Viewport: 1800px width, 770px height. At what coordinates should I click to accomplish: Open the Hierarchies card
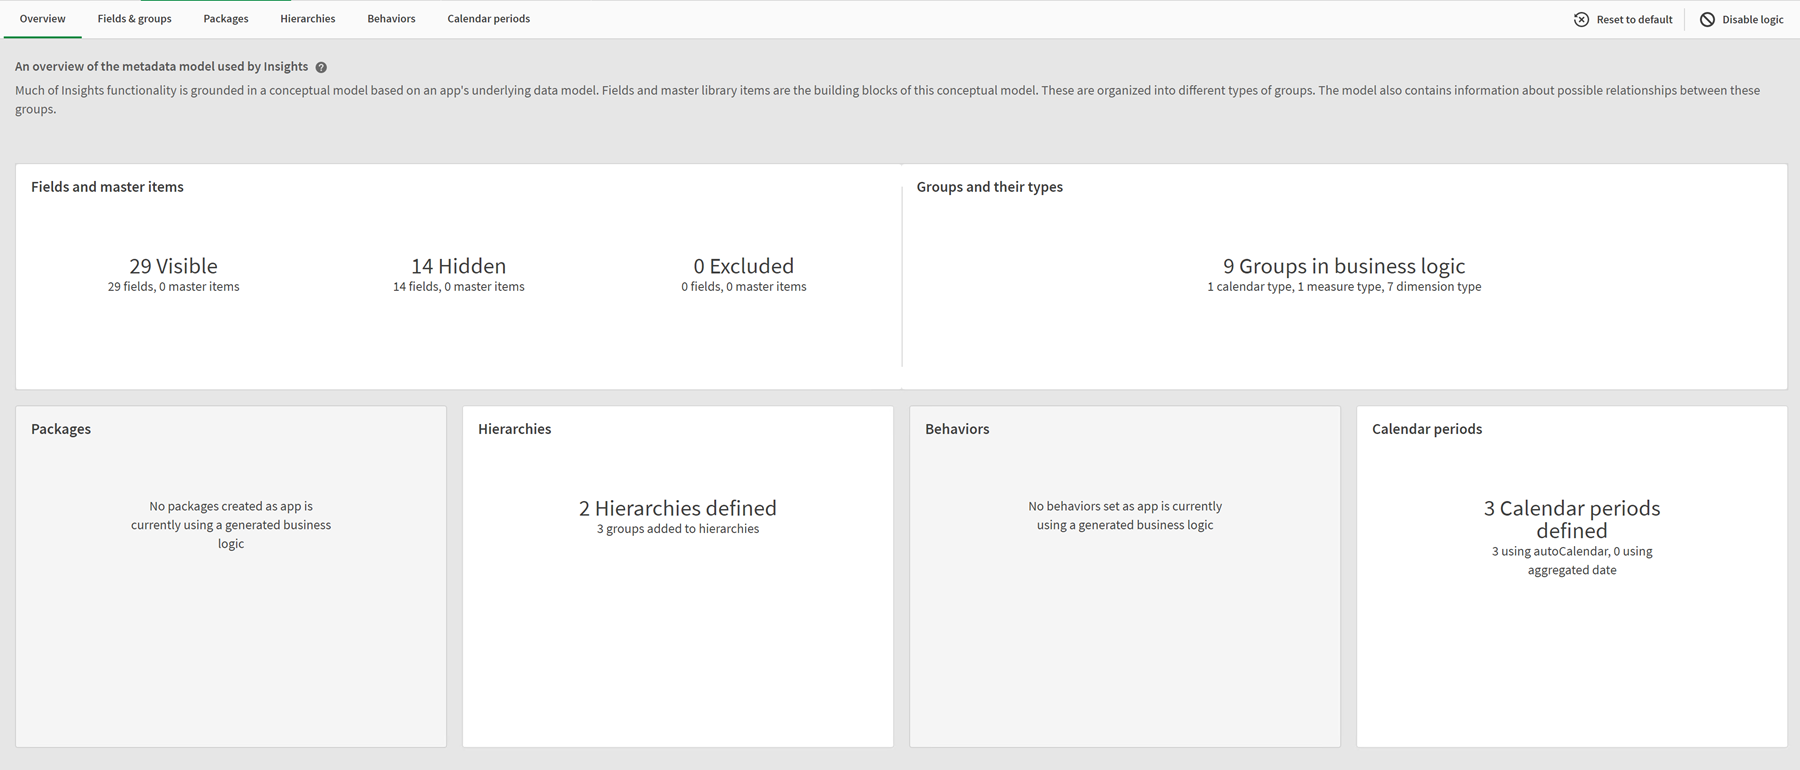coord(678,576)
